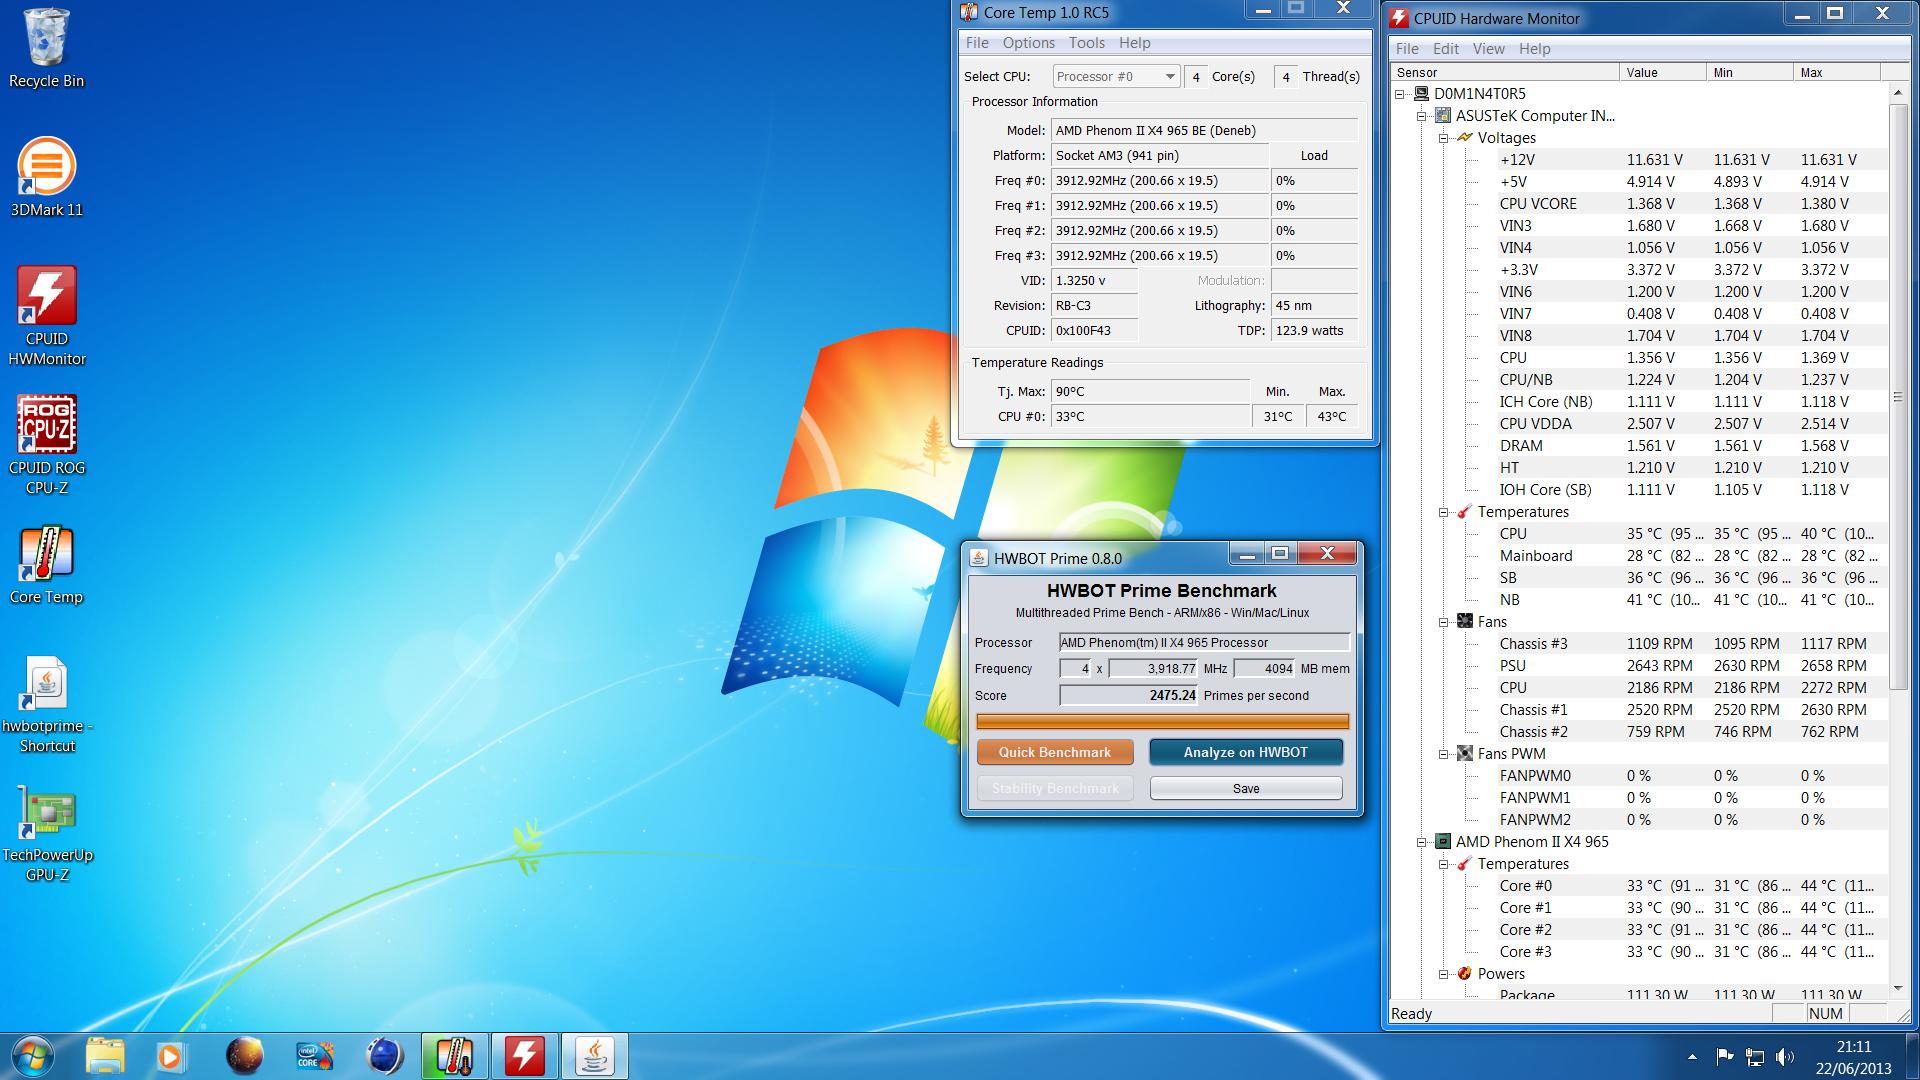1920x1080 pixels.
Task: Select TechPowerUp GPU-Z desktop shortcut
Action: click(x=46, y=833)
